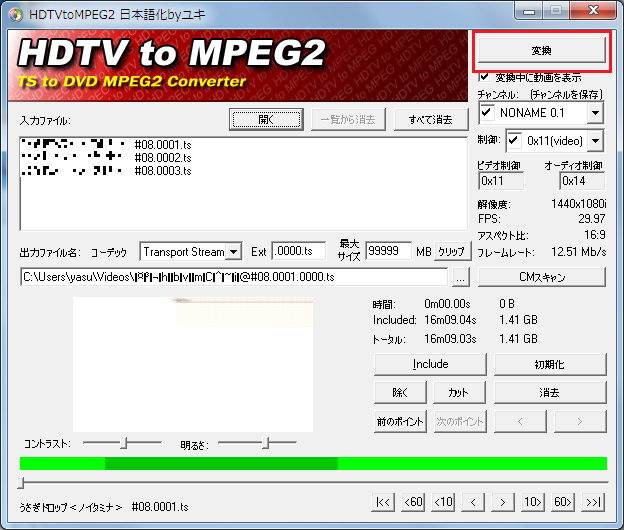Toggle 変換中に動画を表示 checkbox
Image resolution: width=624 pixels, height=530 pixels.
(485, 76)
